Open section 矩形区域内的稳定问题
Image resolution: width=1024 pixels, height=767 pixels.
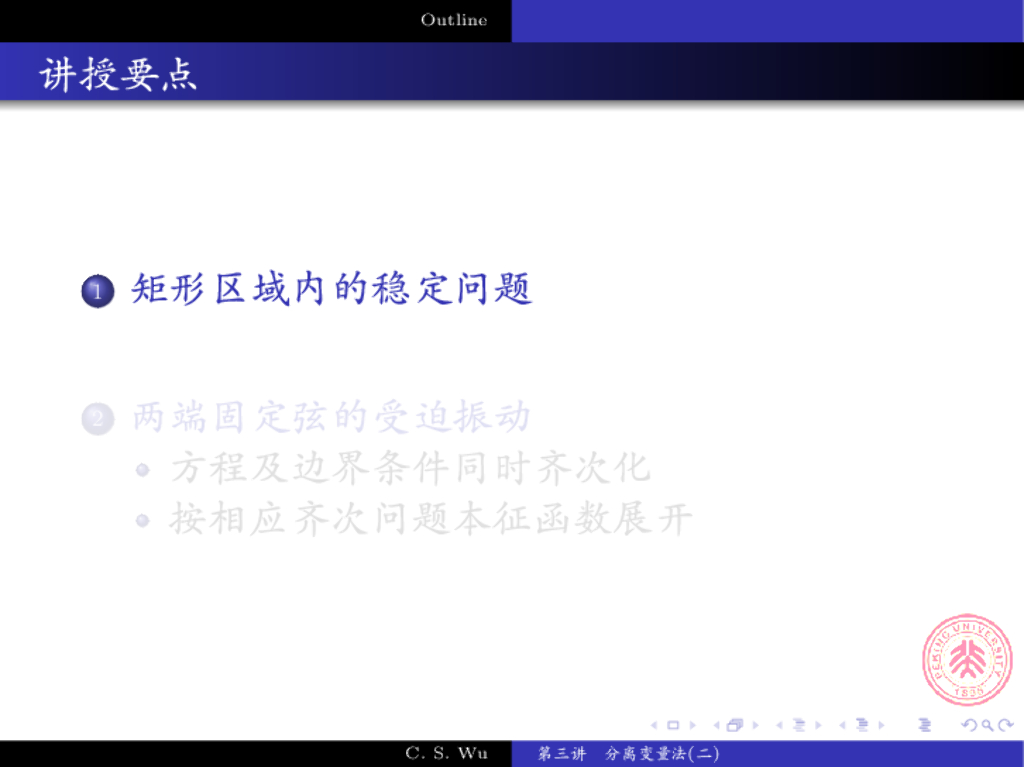[x=332, y=289]
